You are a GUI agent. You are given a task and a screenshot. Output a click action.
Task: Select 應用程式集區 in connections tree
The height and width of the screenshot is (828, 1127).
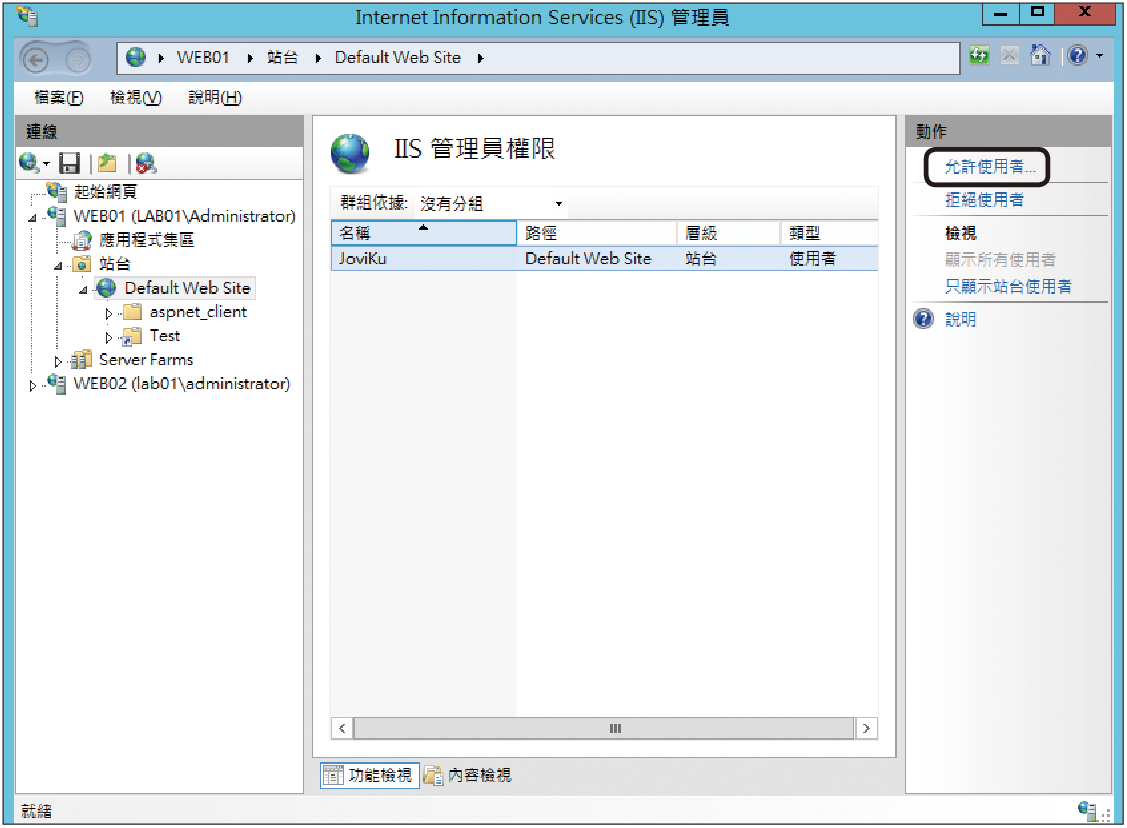(147, 239)
